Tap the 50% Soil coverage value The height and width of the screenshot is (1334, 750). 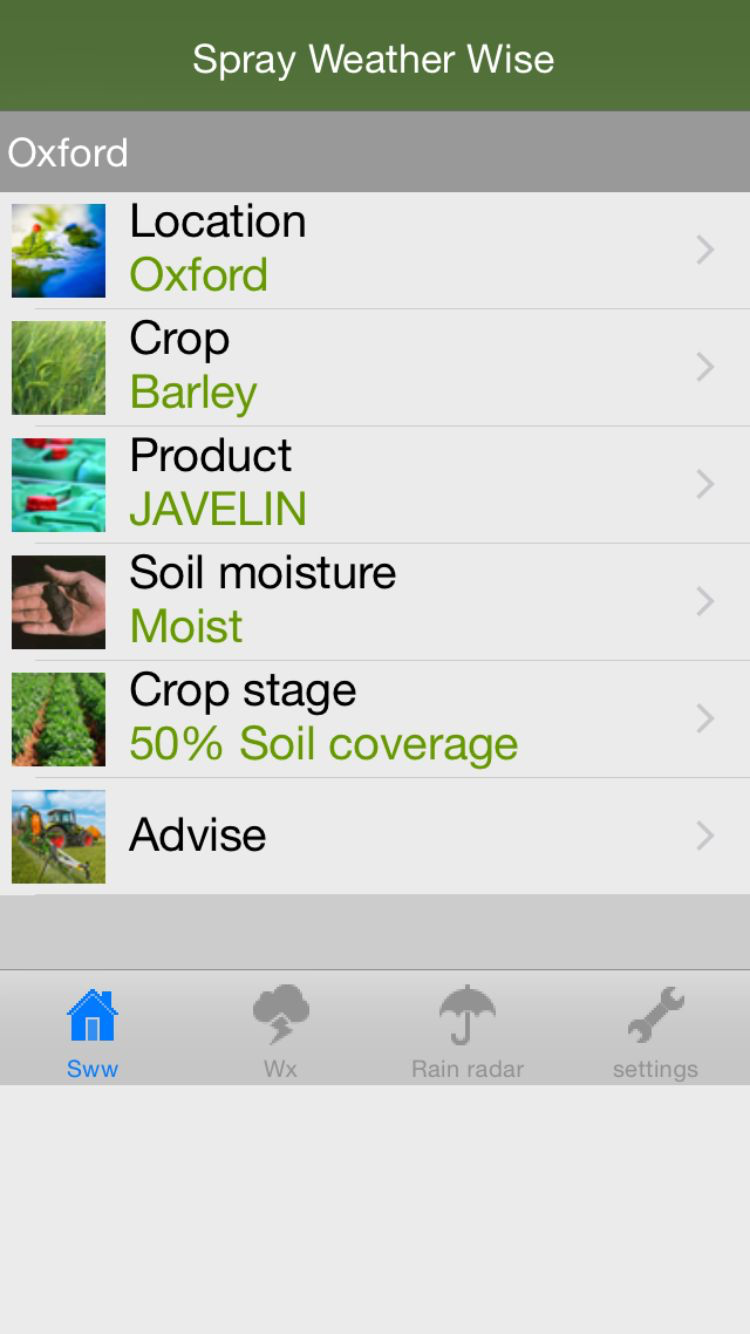(323, 744)
